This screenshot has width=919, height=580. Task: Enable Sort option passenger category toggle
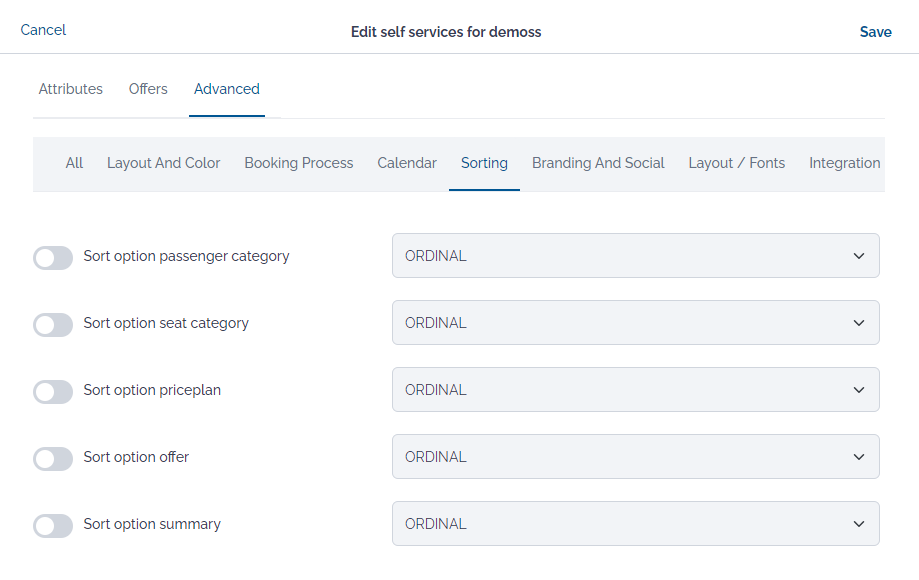53,258
